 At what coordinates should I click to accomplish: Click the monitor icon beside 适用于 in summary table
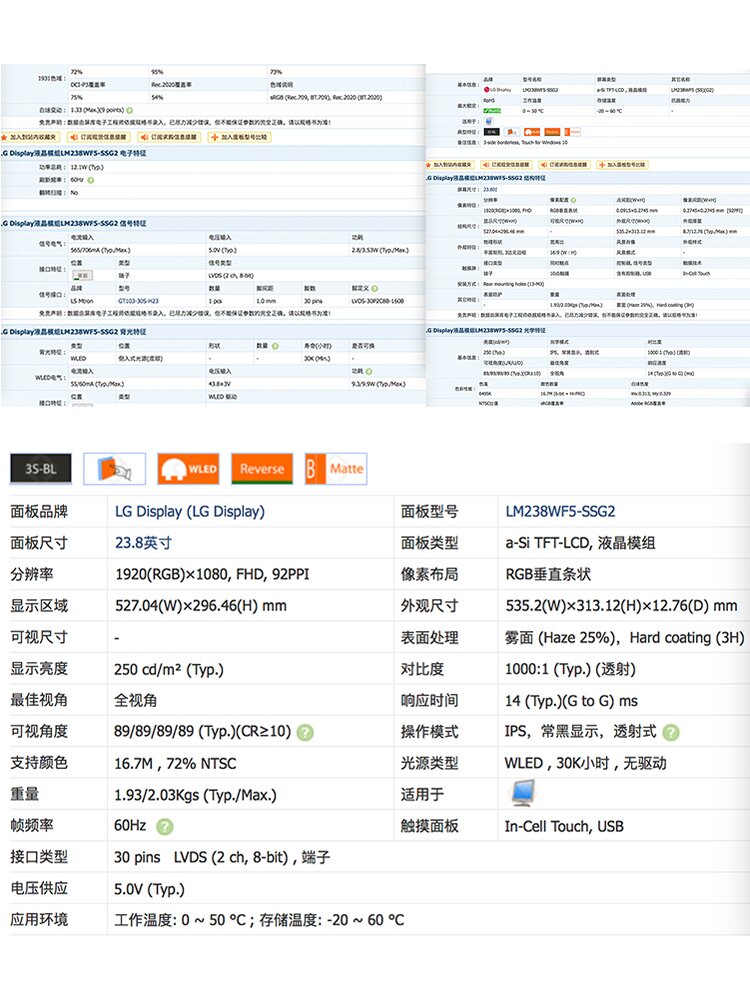click(x=523, y=793)
